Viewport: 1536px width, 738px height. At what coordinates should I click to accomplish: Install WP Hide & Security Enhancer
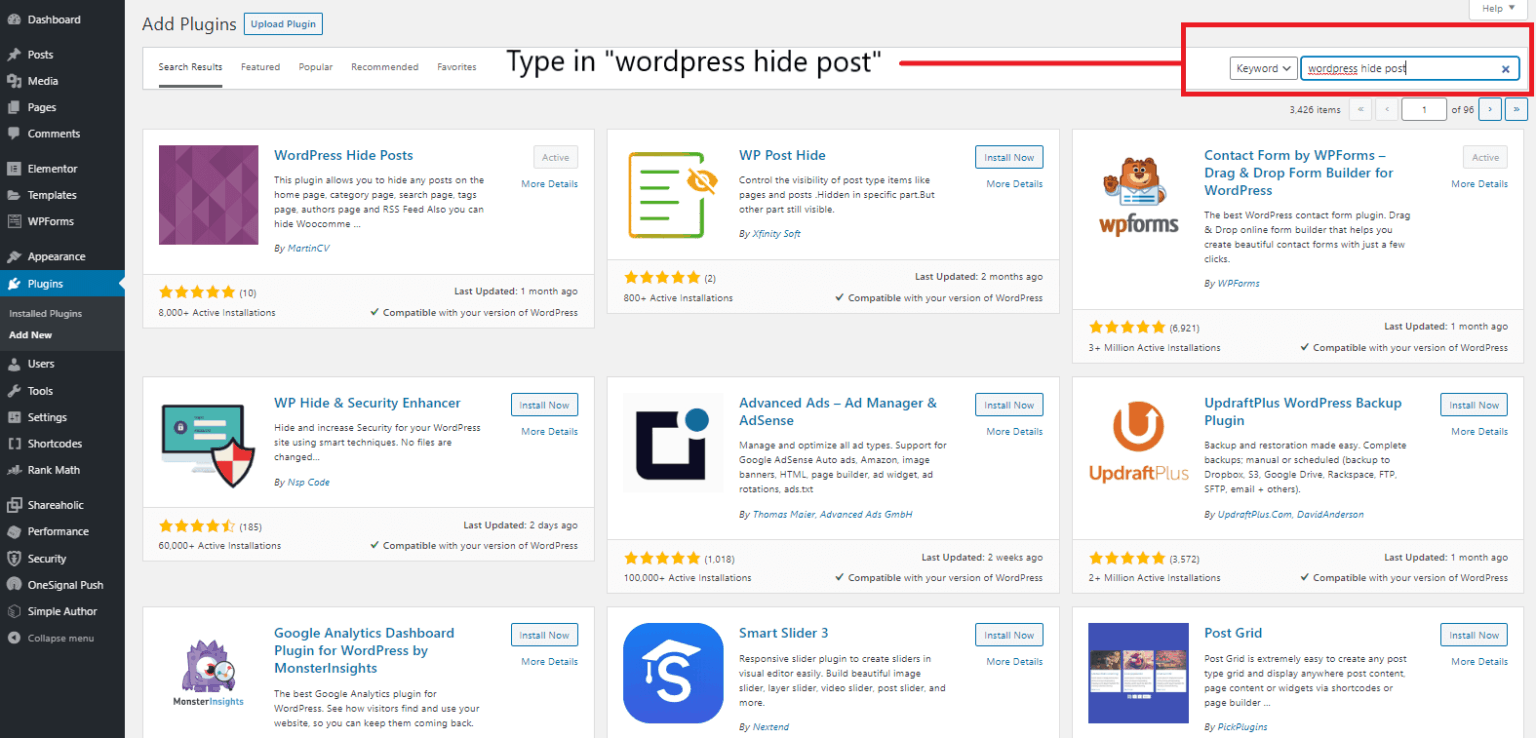point(545,405)
